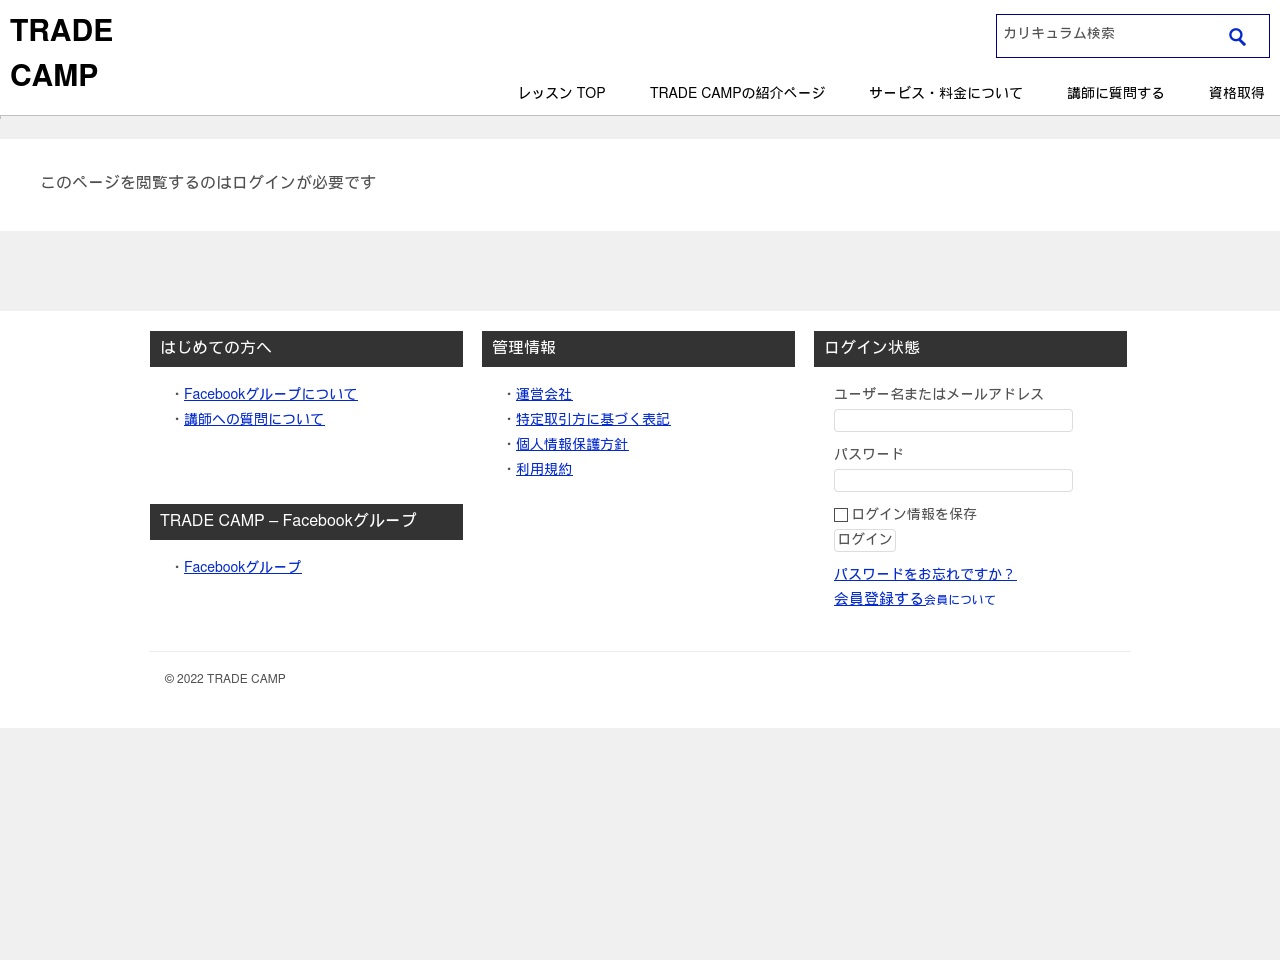Enable ログイン情報を保存 checkbox
Image resolution: width=1280 pixels, height=960 pixels.
841,515
